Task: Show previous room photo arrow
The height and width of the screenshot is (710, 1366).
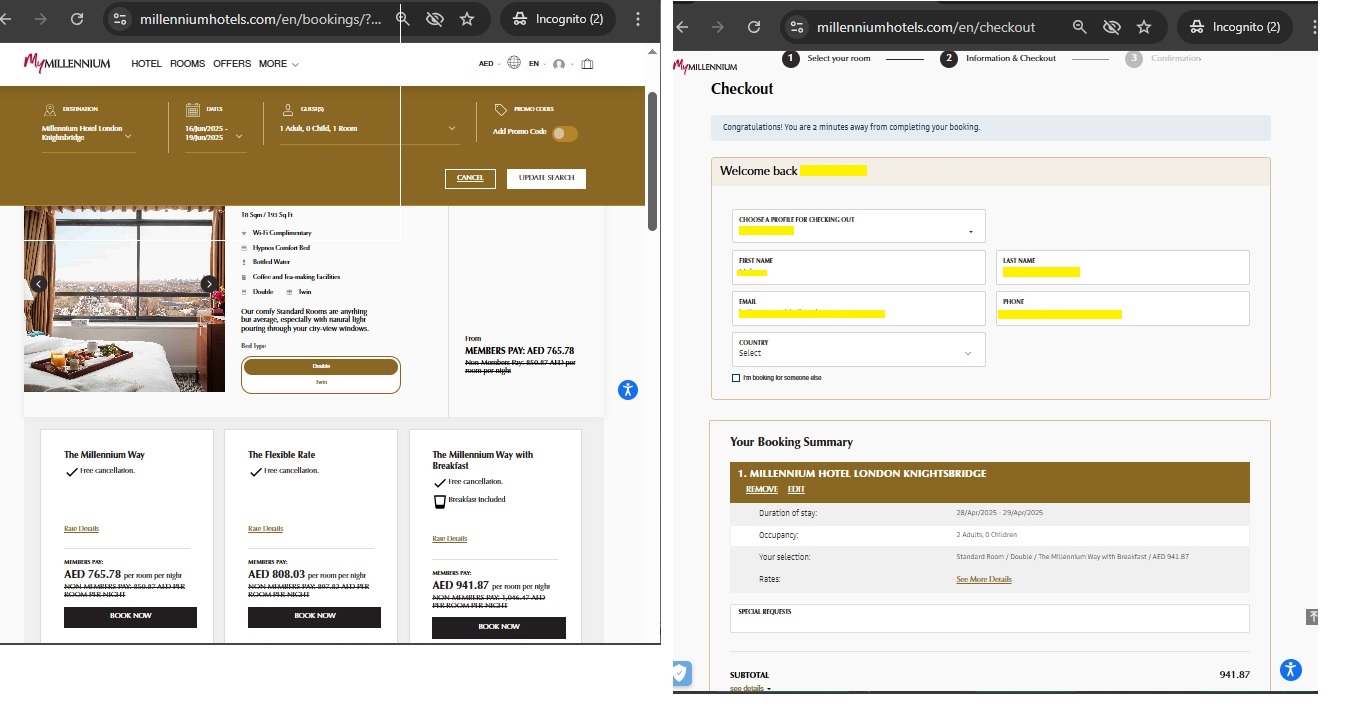Action: coord(38,284)
